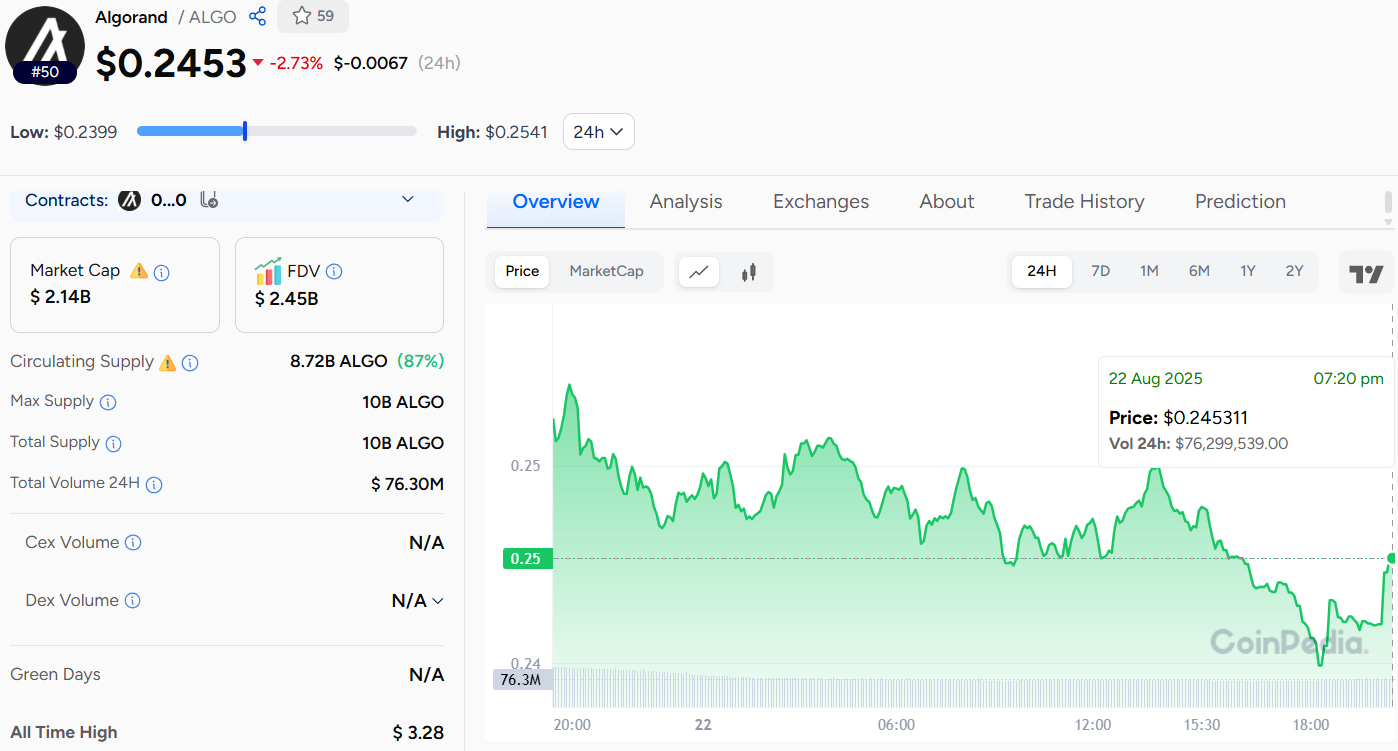This screenshot has height=751, width=1398.
Task: Click Circulating Supply info icon
Action: [190, 363]
